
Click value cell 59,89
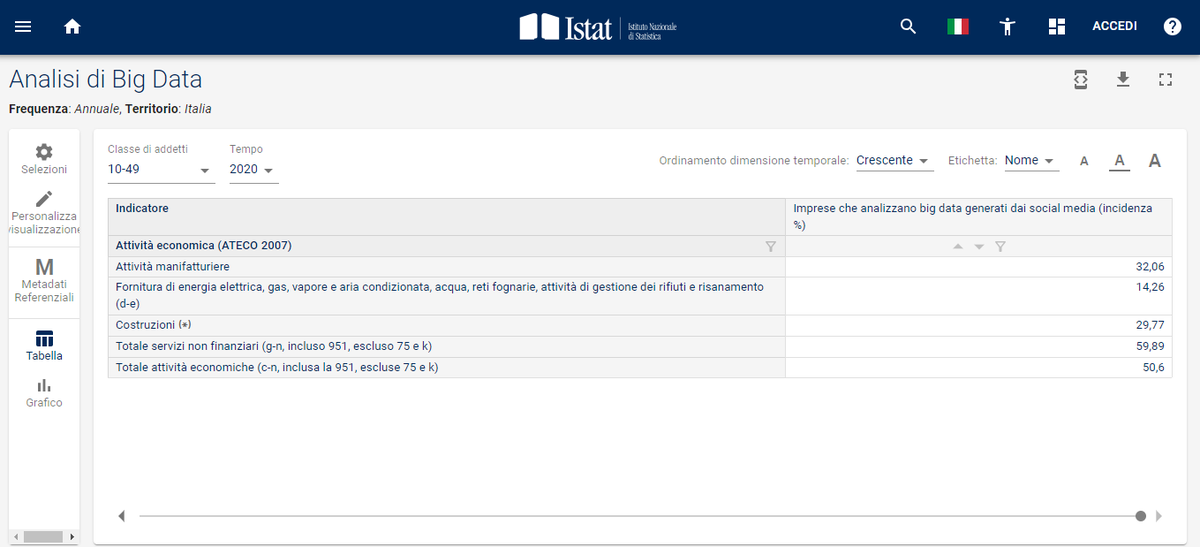pyautogui.click(x=979, y=346)
